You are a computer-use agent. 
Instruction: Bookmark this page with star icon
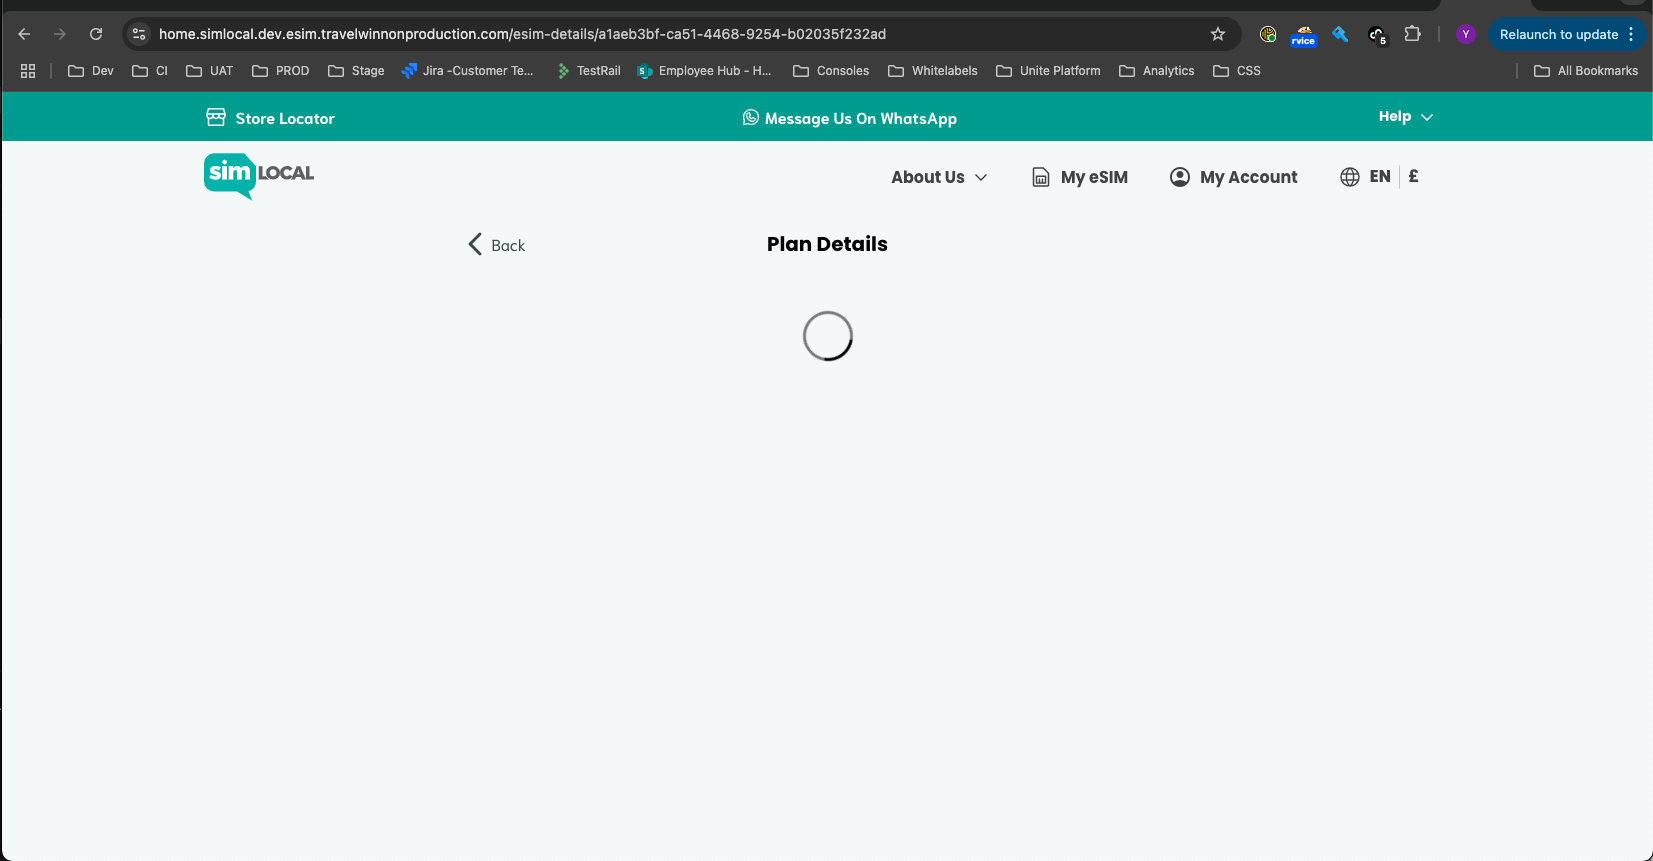(x=1217, y=34)
